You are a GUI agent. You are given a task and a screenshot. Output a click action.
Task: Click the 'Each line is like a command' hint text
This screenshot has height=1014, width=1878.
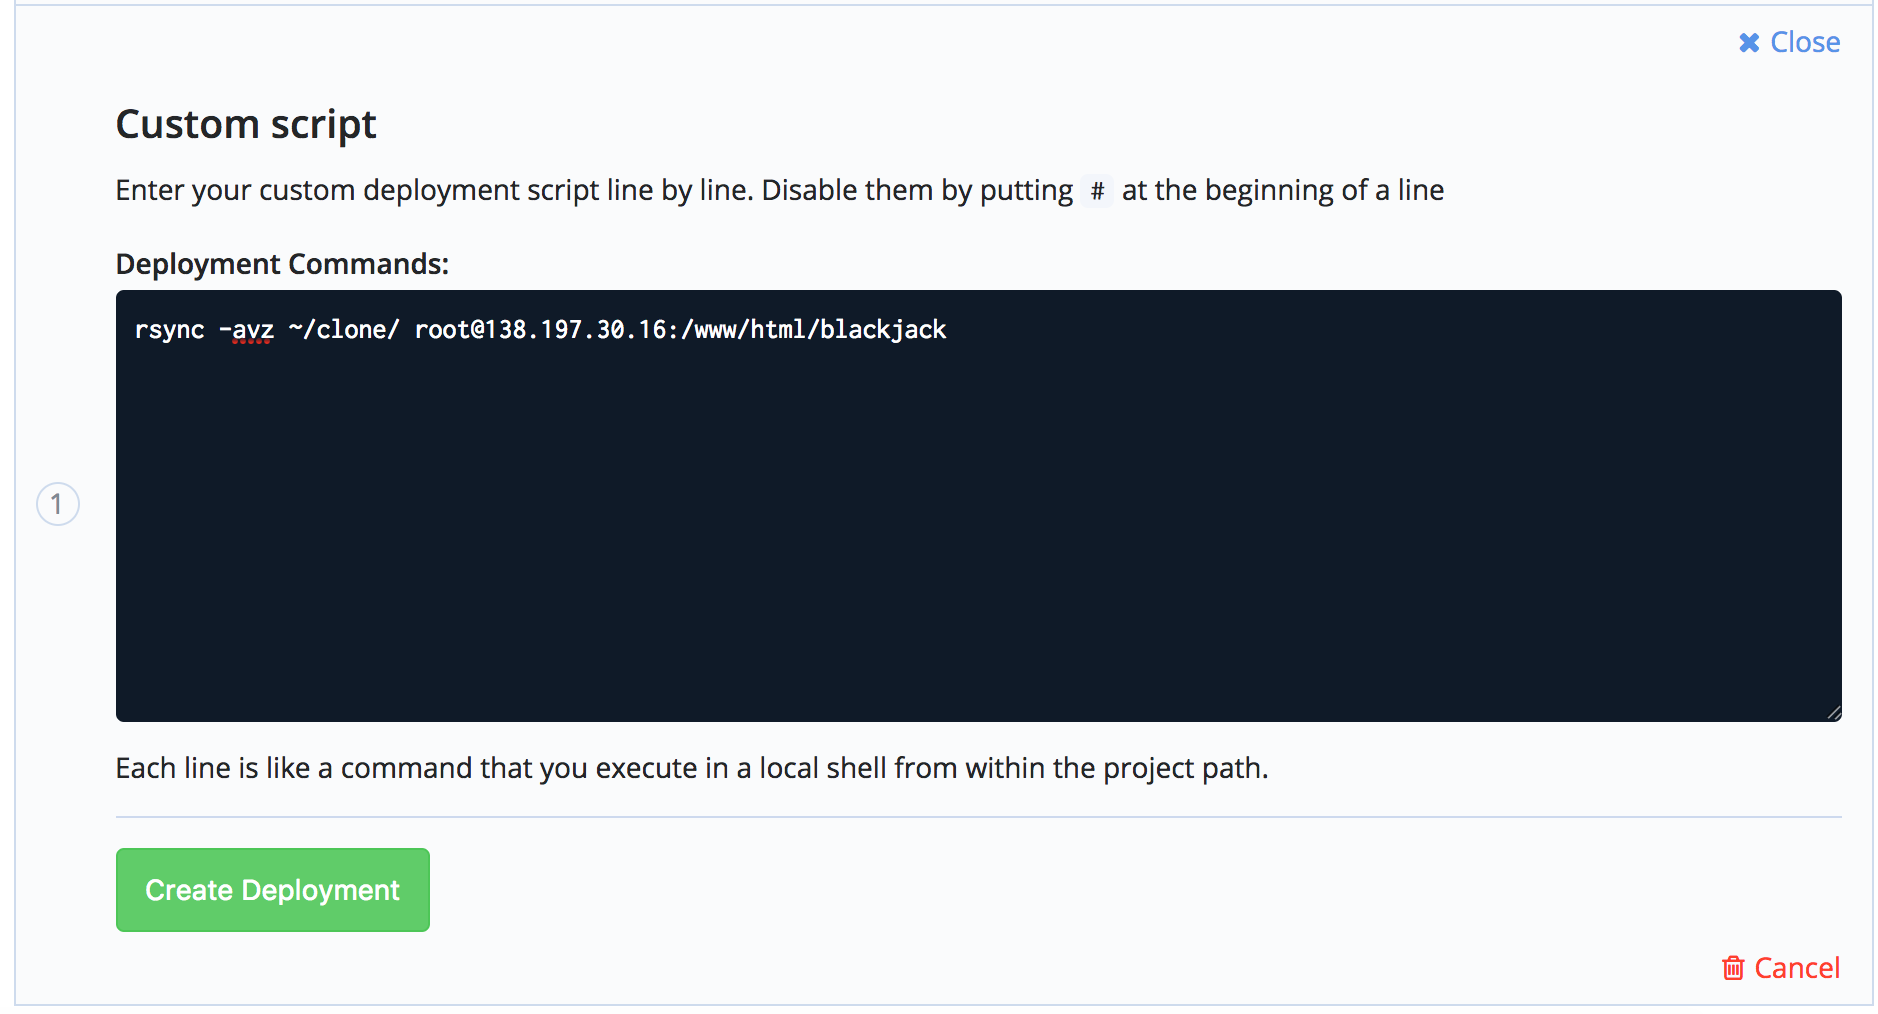[692, 768]
